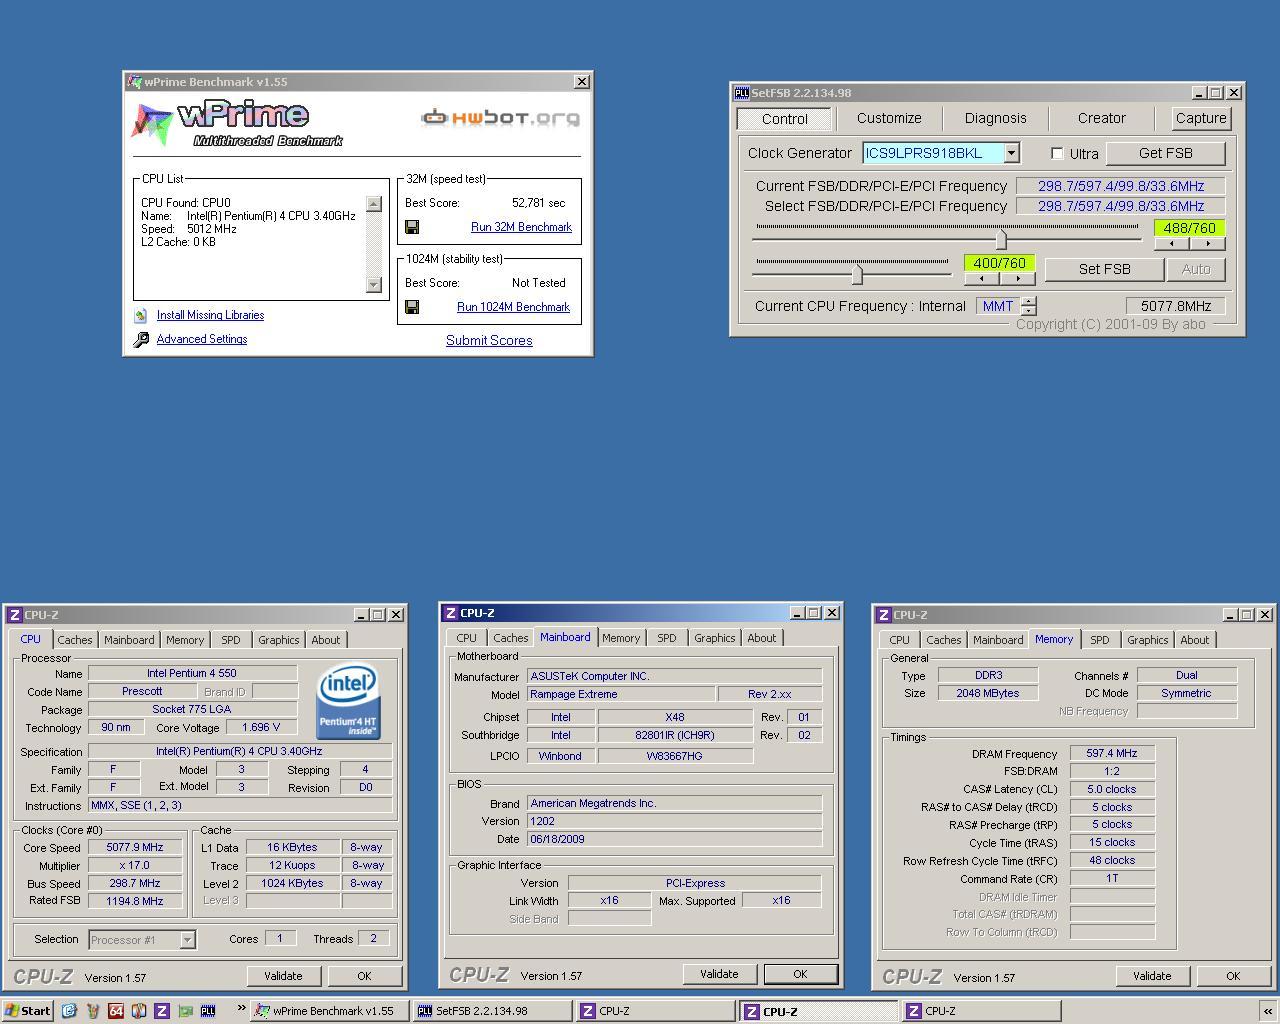
Task: Click the lower 400/760 slider thumb in SetFSB
Action: [857, 274]
